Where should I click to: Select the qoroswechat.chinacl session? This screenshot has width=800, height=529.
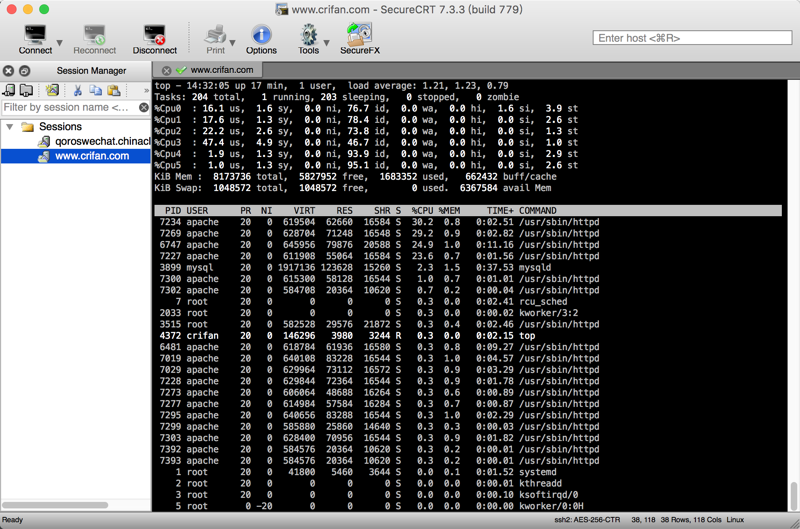coord(103,141)
